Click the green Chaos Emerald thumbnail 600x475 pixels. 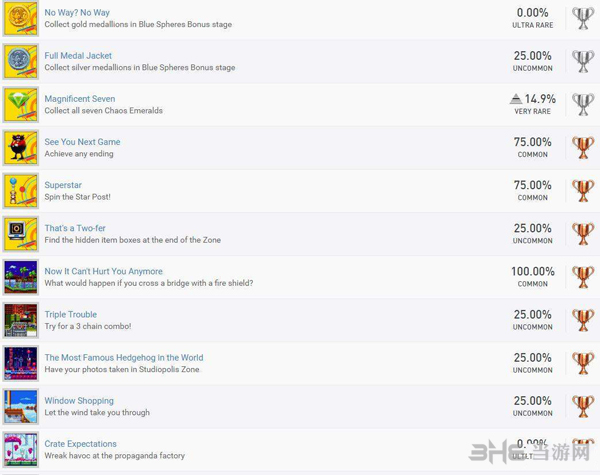point(21,104)
